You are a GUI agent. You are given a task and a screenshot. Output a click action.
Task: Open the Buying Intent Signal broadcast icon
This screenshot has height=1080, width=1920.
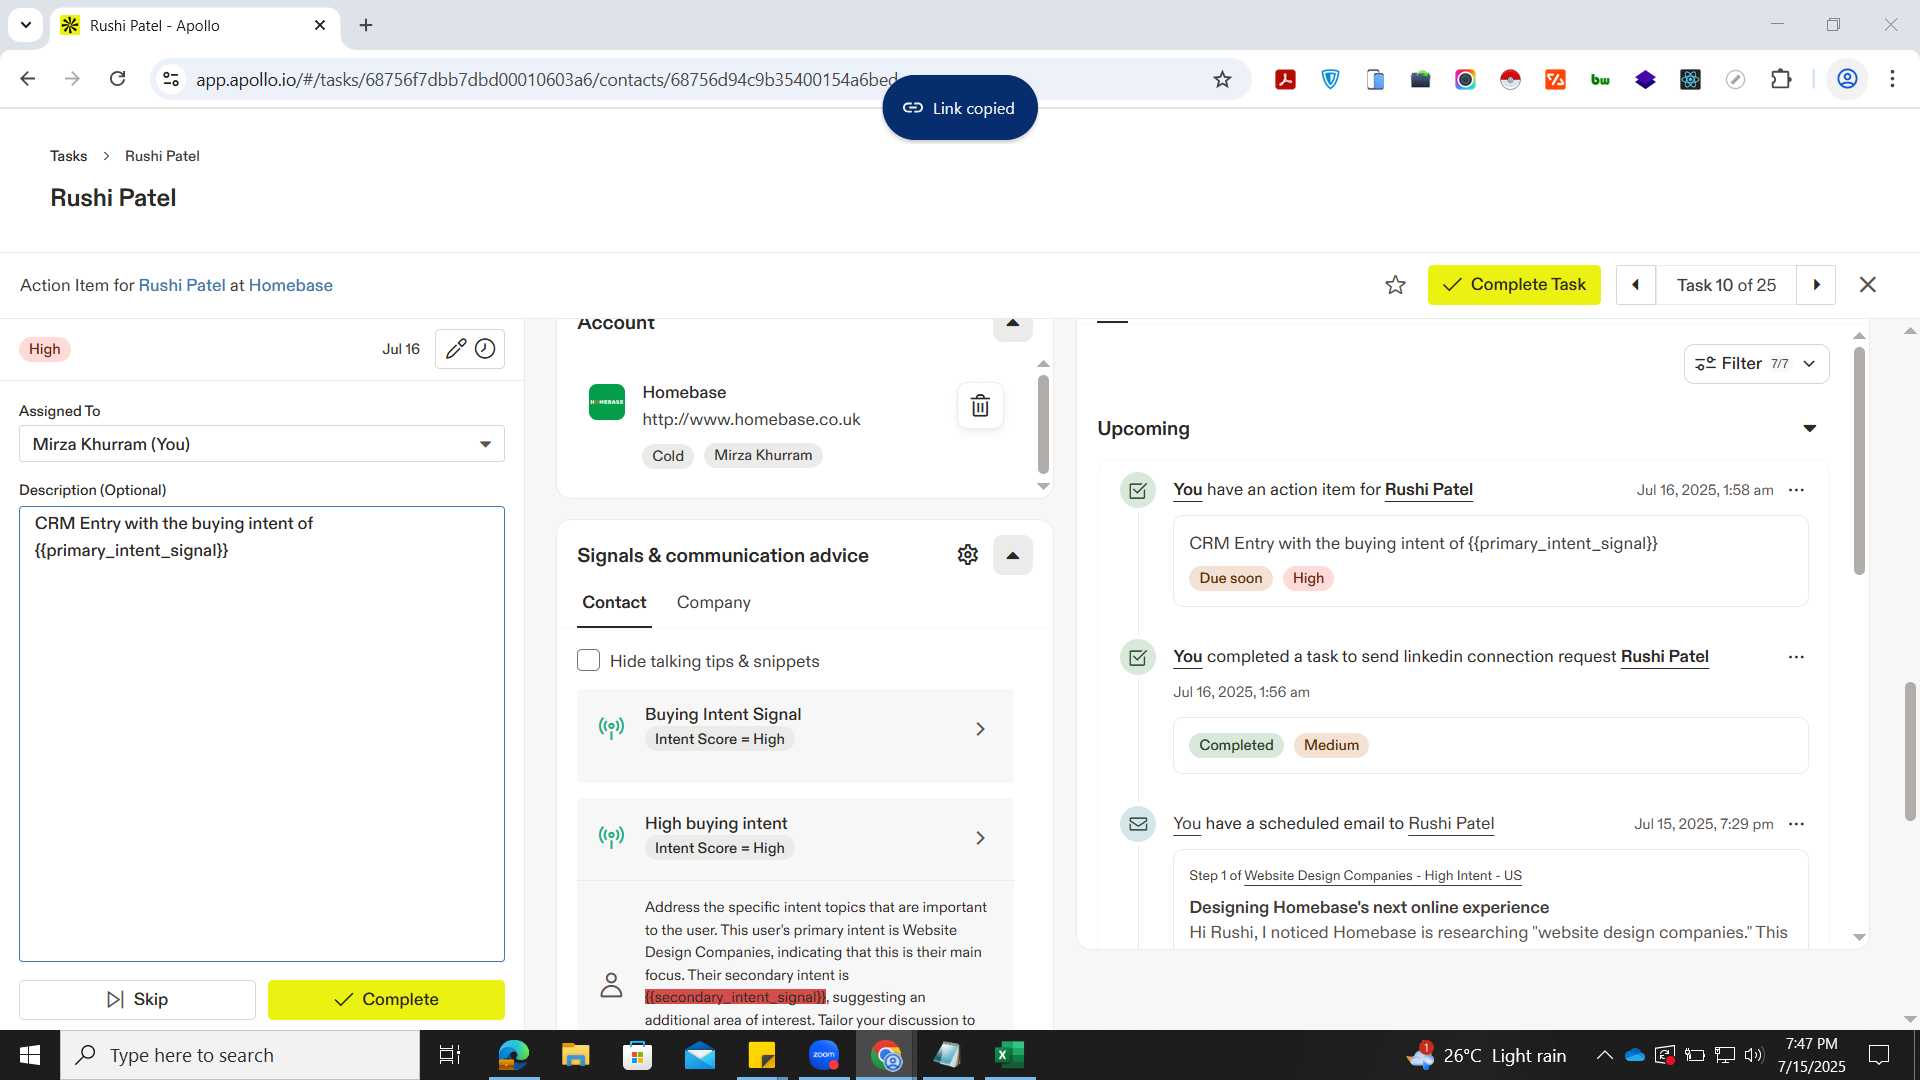[611, 727]
